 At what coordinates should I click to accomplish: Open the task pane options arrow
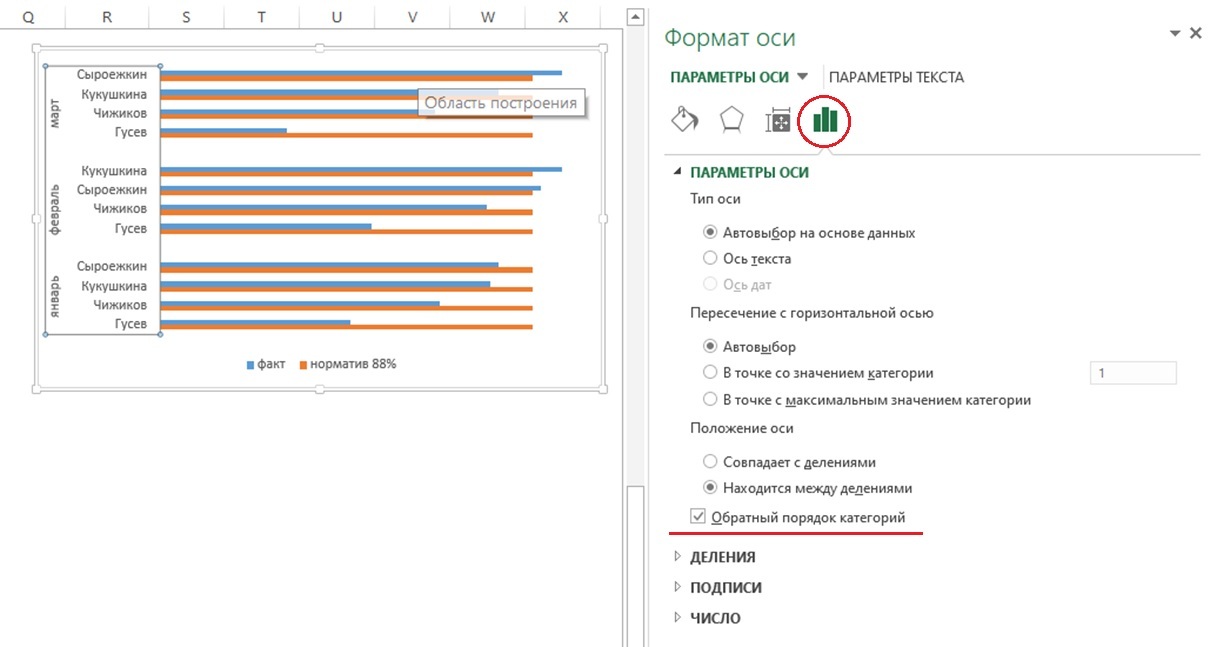point(1174,34)
